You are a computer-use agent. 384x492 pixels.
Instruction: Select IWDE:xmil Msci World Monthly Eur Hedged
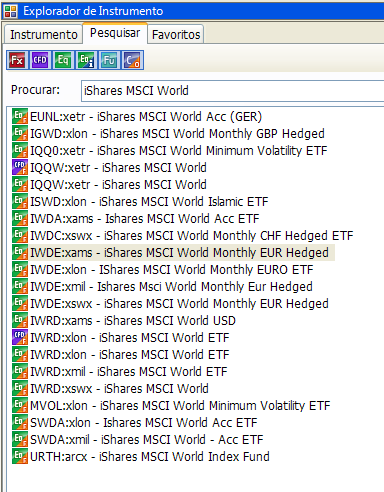click(171, 287)
